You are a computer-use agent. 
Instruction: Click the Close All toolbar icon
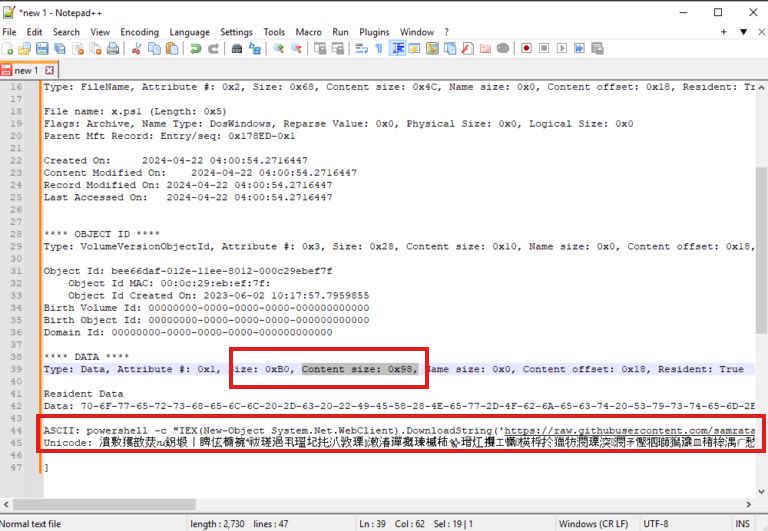(x=96, y=48)
